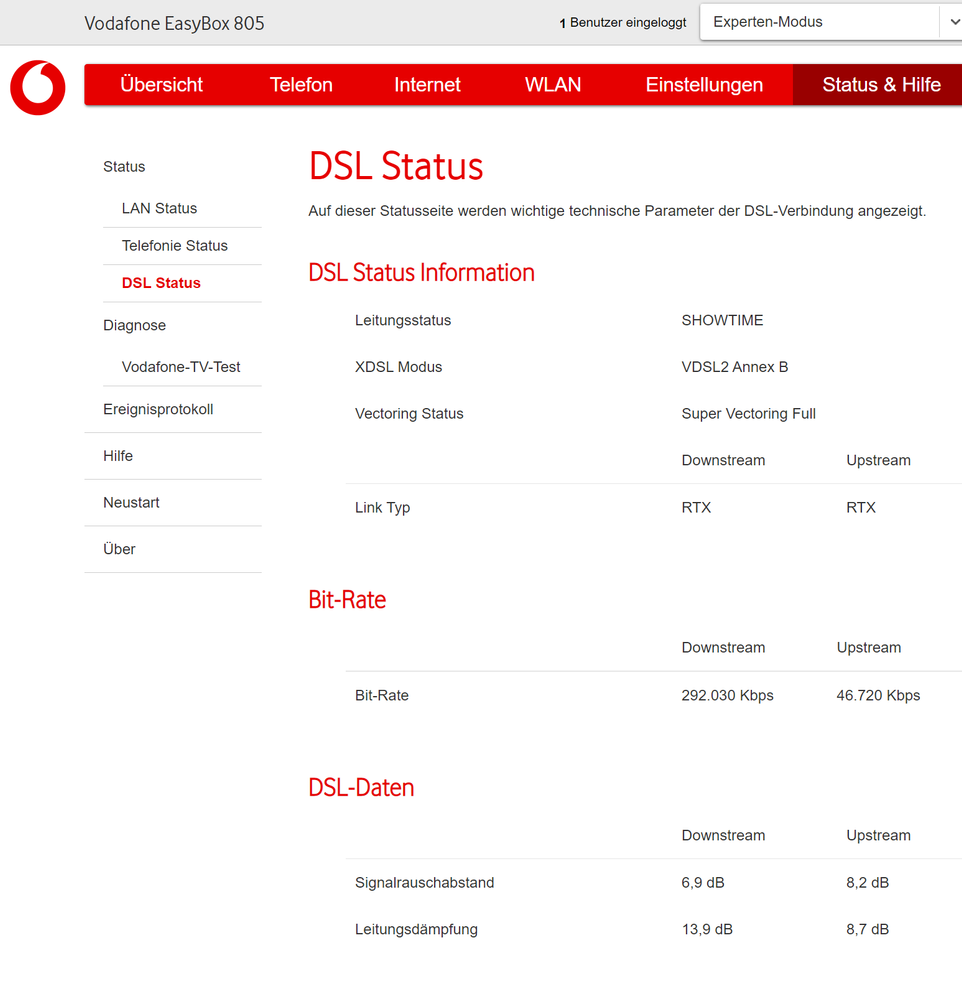Click the SHOWTIME Leitungsstatus value
Viewport: 962px width, 999px height.
722,320
